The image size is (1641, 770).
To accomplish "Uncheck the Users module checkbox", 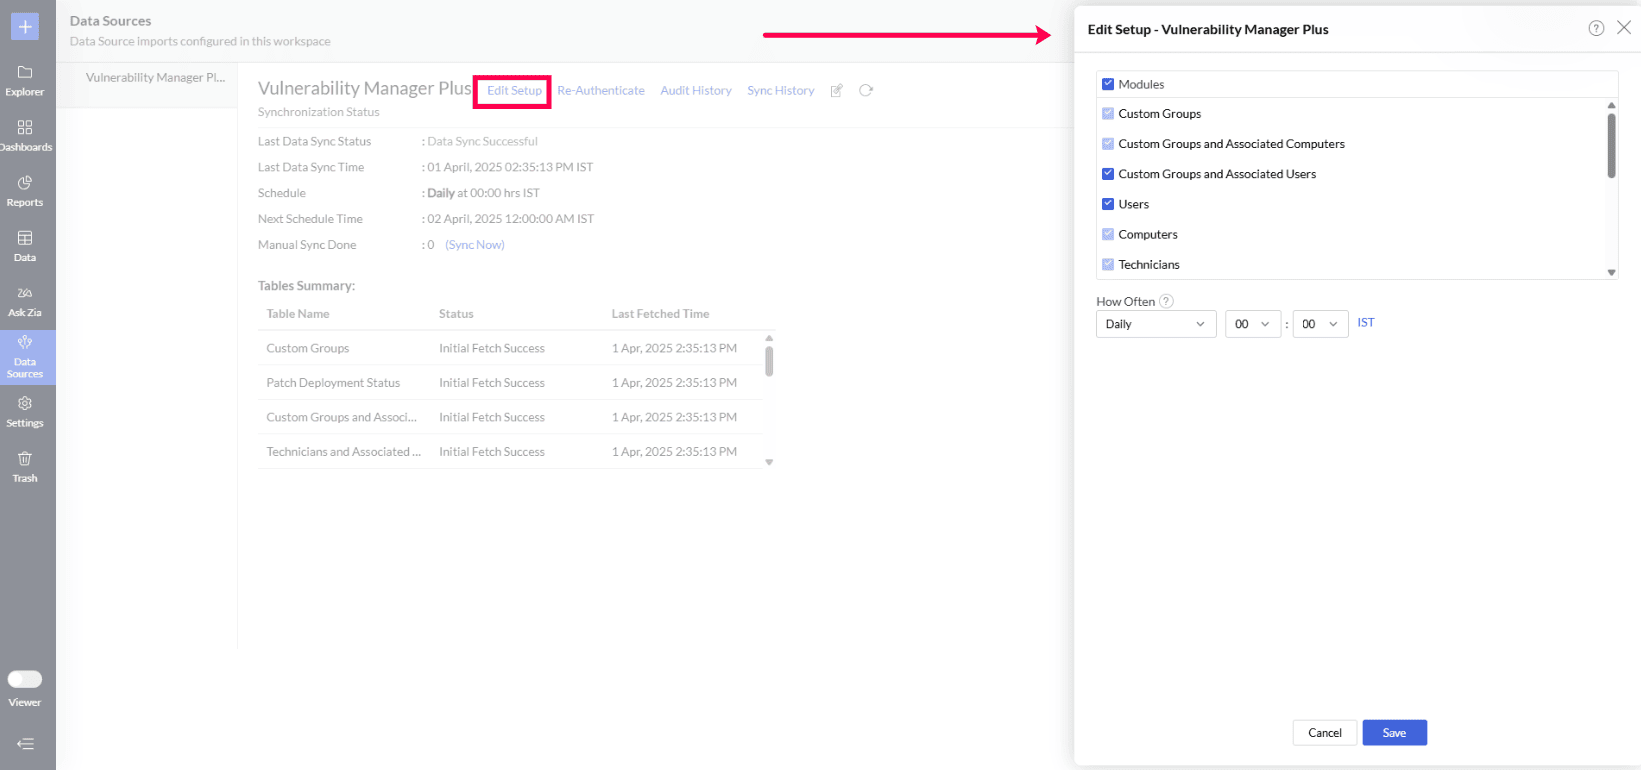I will (1108, 204).
